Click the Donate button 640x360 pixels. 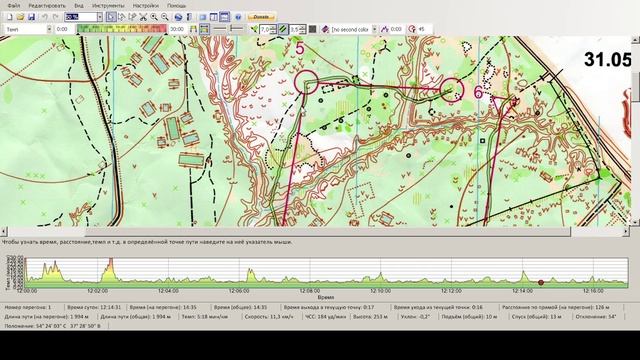(x=262, y=17)
